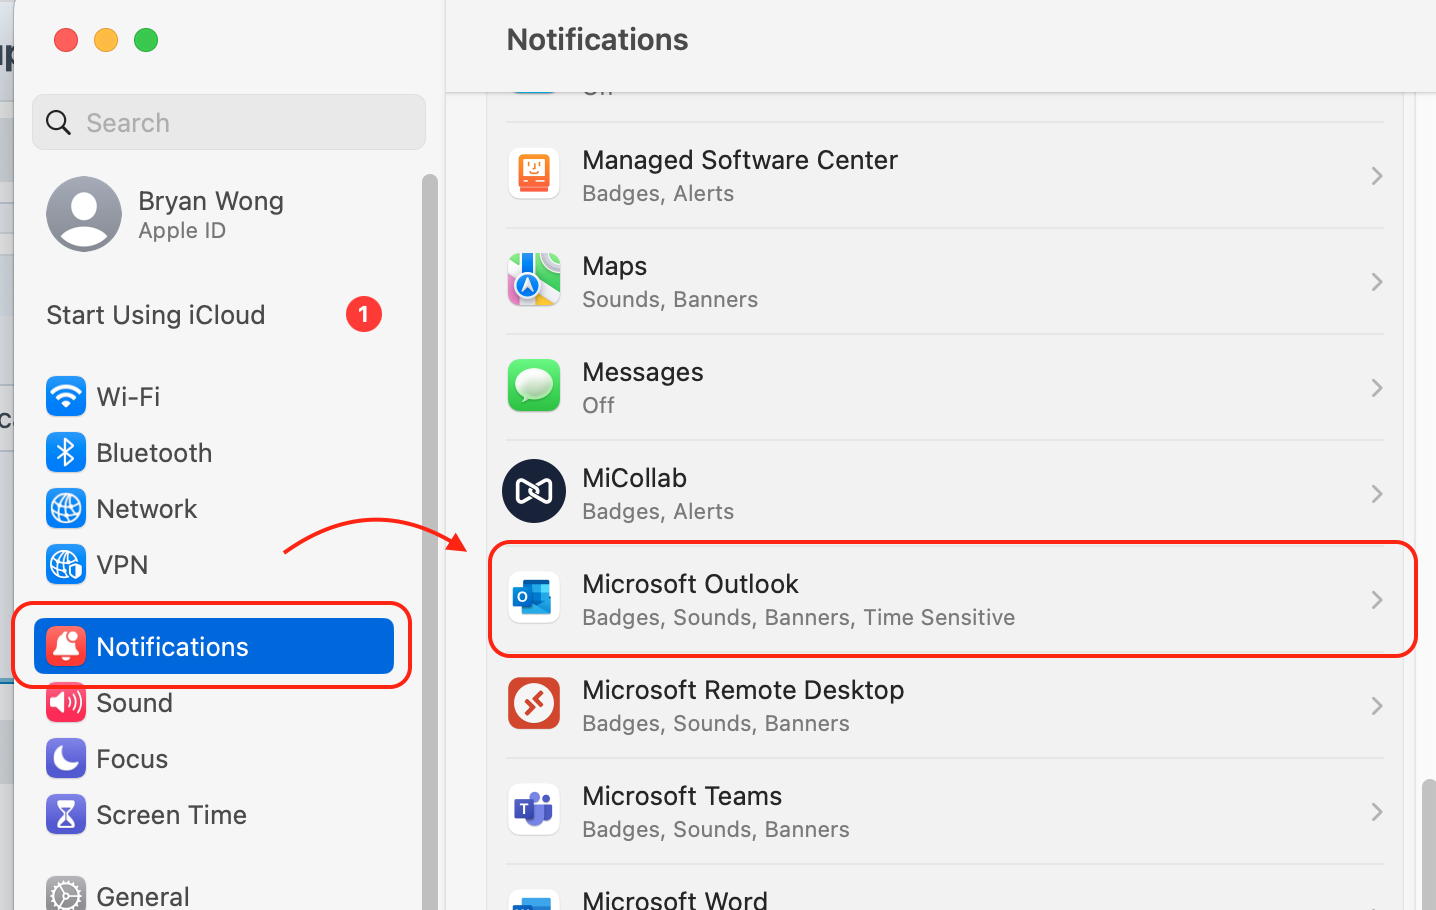This screenshot has width=1436, height=910.
Task: Click the MiCollab app icon
Action: (x=534, y=491)
